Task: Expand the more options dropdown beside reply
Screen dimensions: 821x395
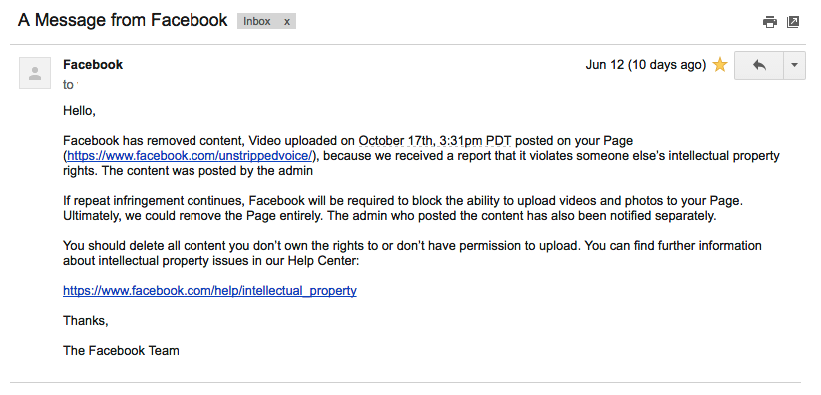Action: tap(794, 65)
